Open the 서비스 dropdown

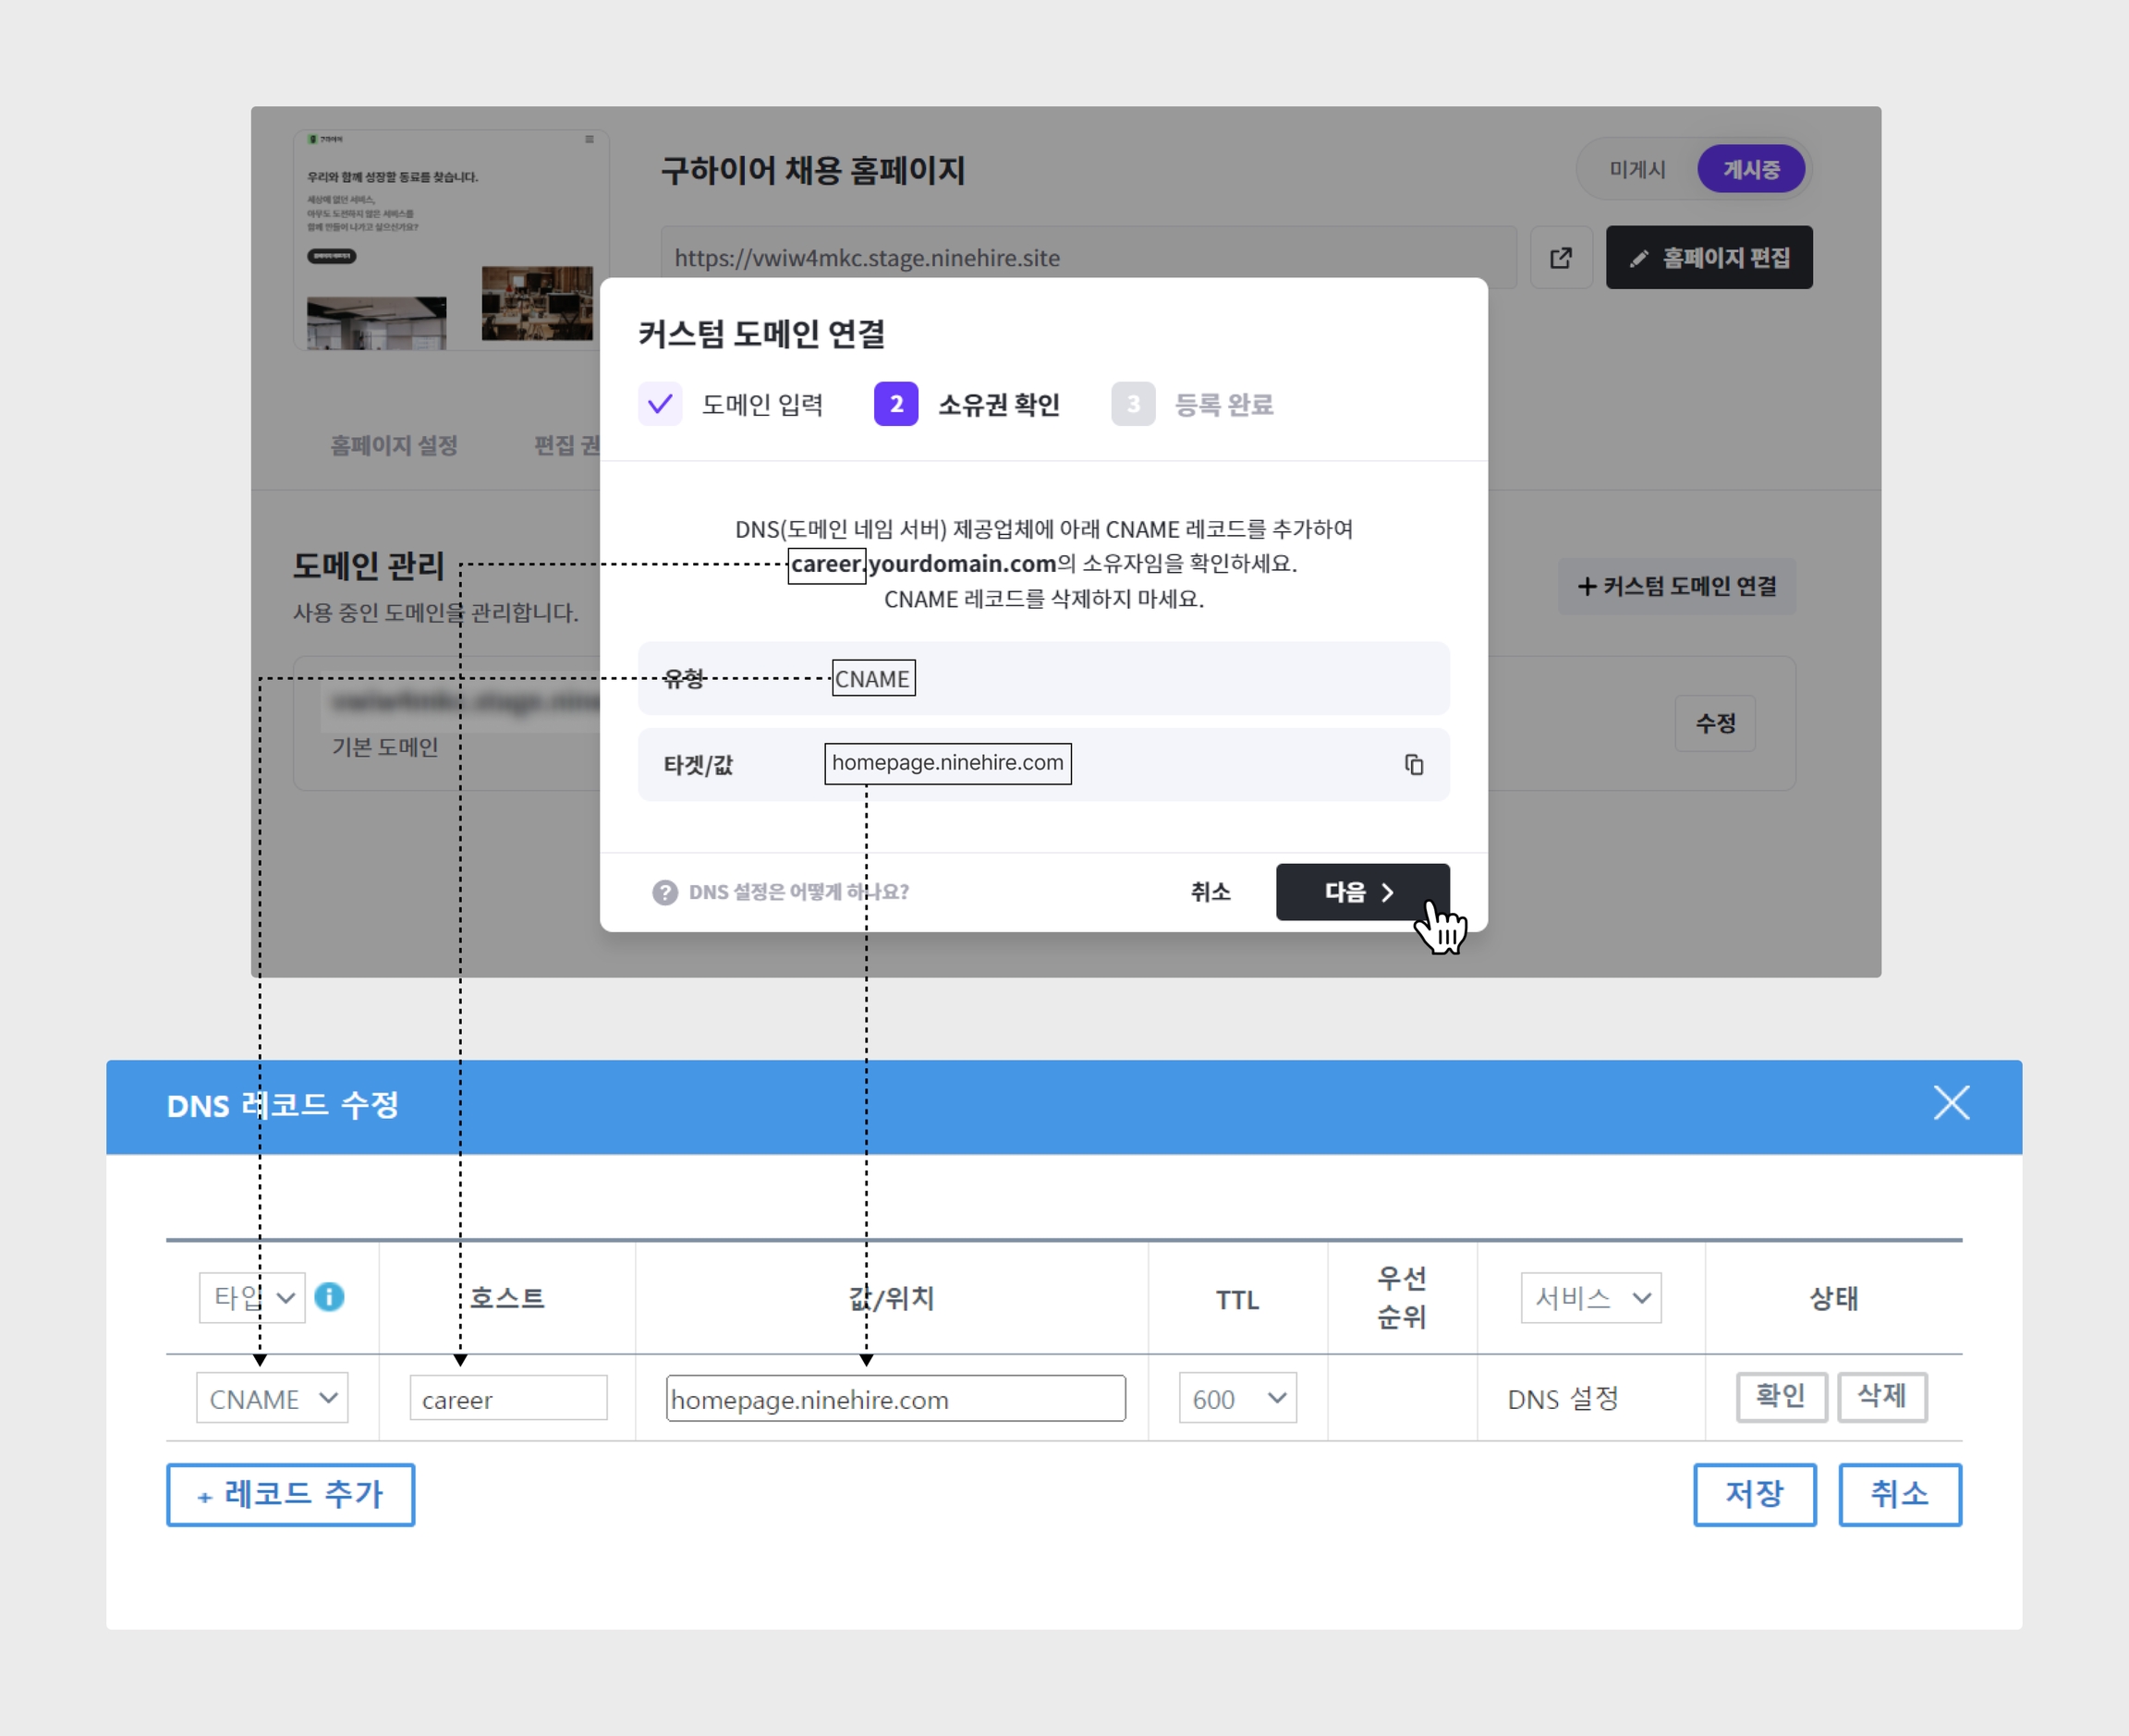(1590, 1298)
